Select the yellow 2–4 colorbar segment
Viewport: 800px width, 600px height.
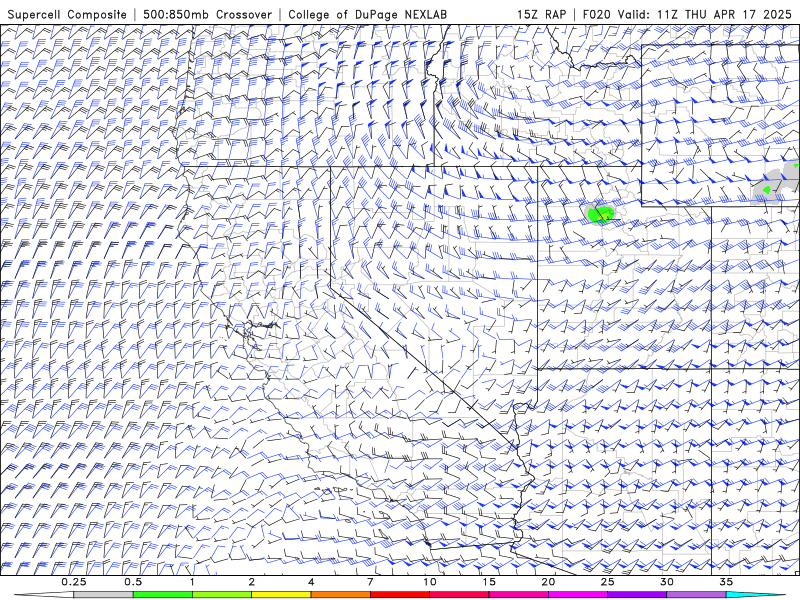point(281,595)
